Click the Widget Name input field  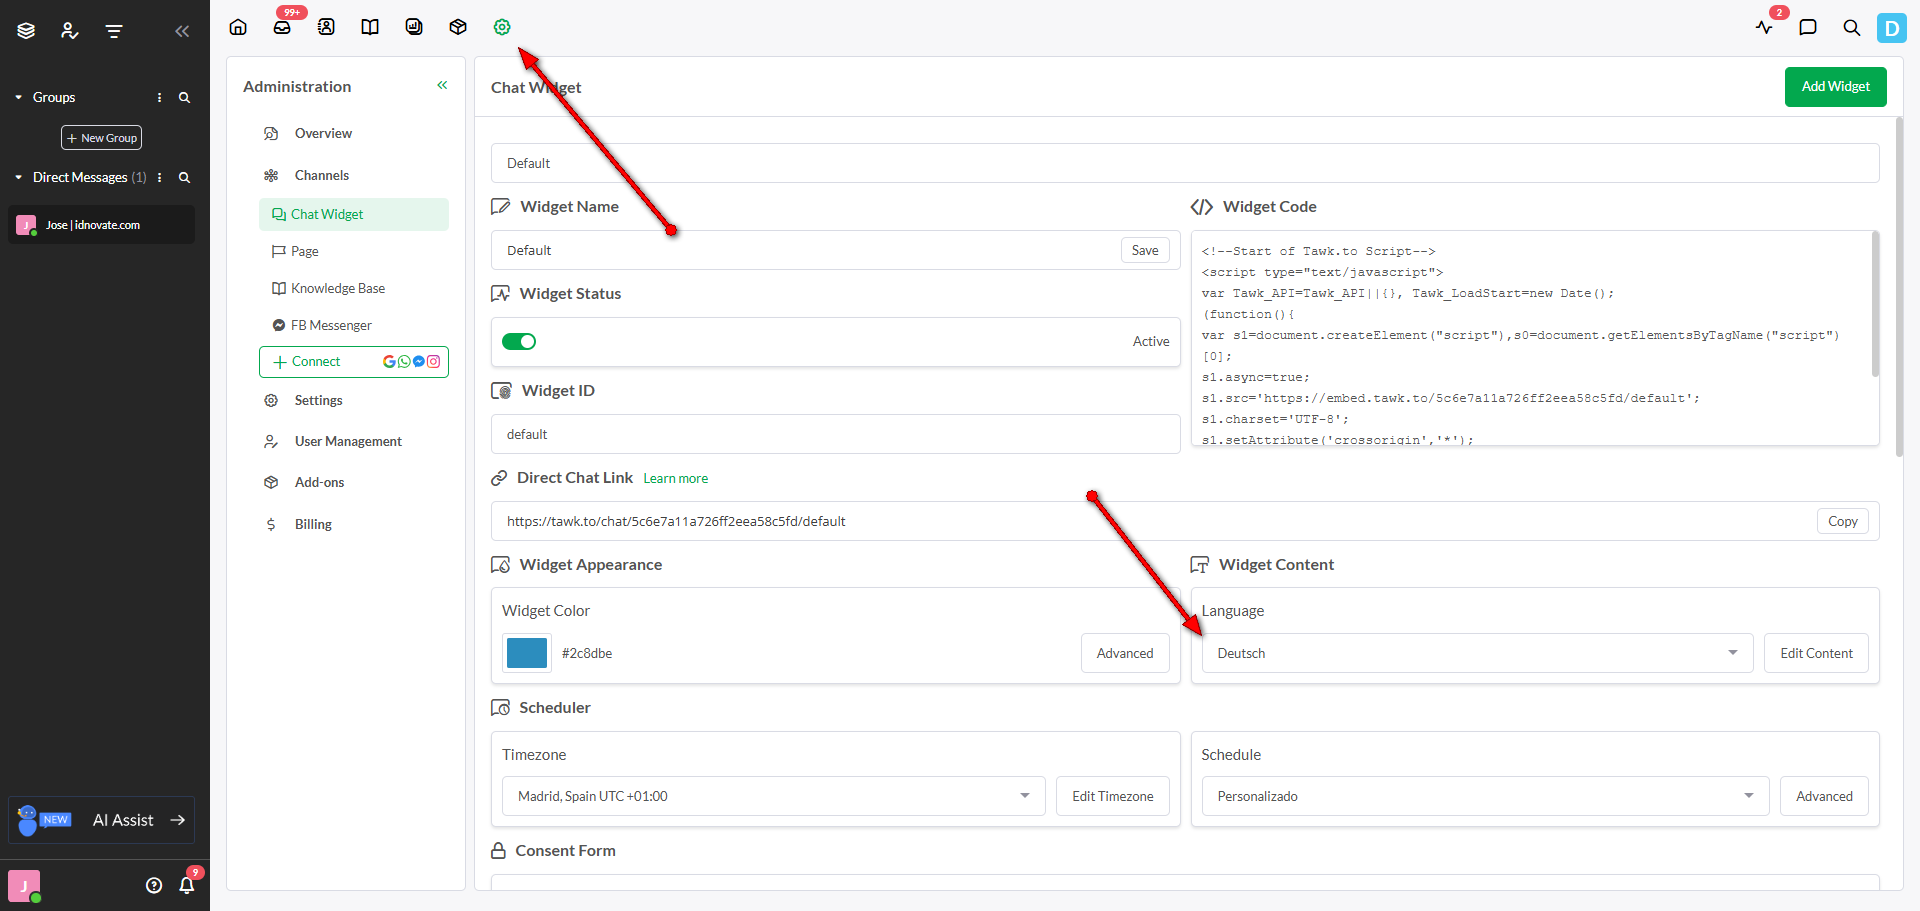805,250
